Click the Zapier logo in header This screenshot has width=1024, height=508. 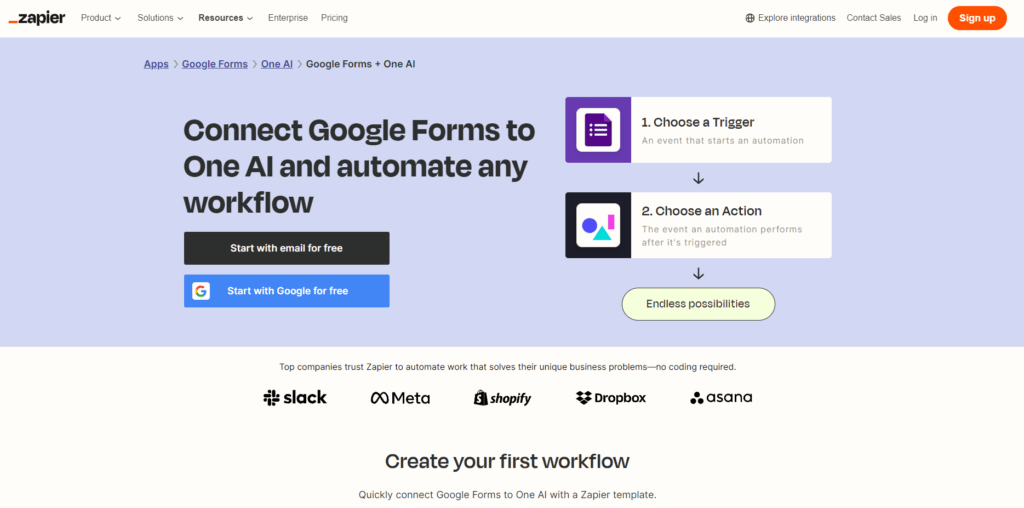37,18
